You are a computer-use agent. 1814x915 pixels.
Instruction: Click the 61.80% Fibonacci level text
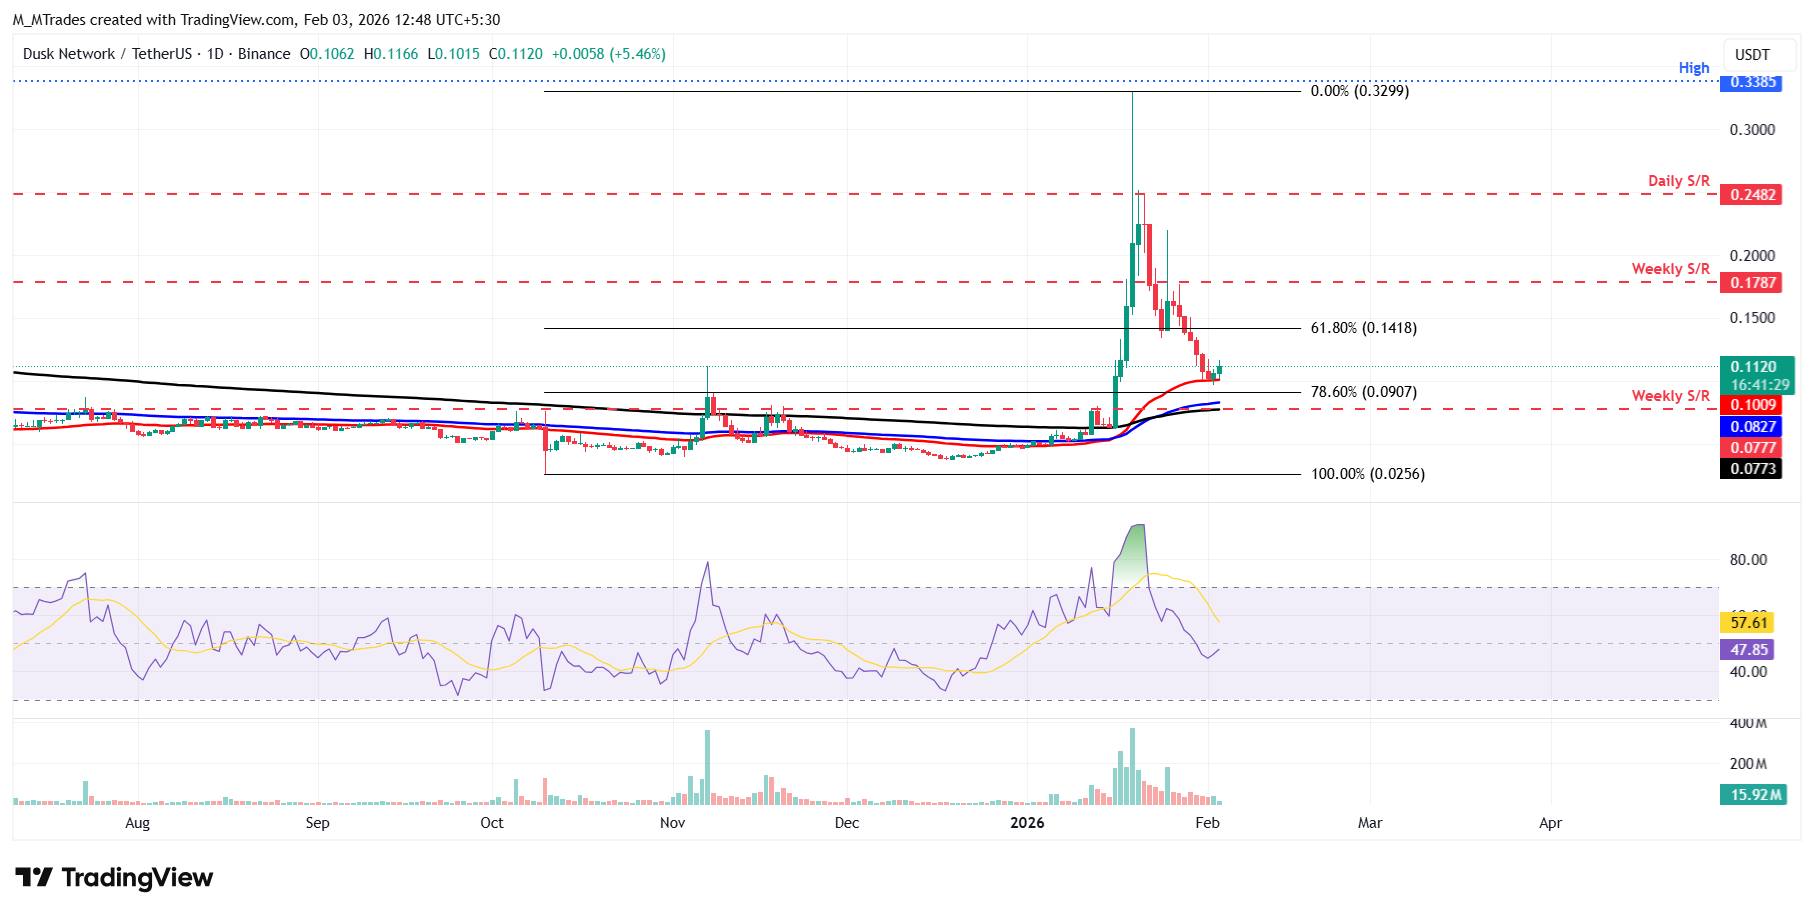(1363, 327)
